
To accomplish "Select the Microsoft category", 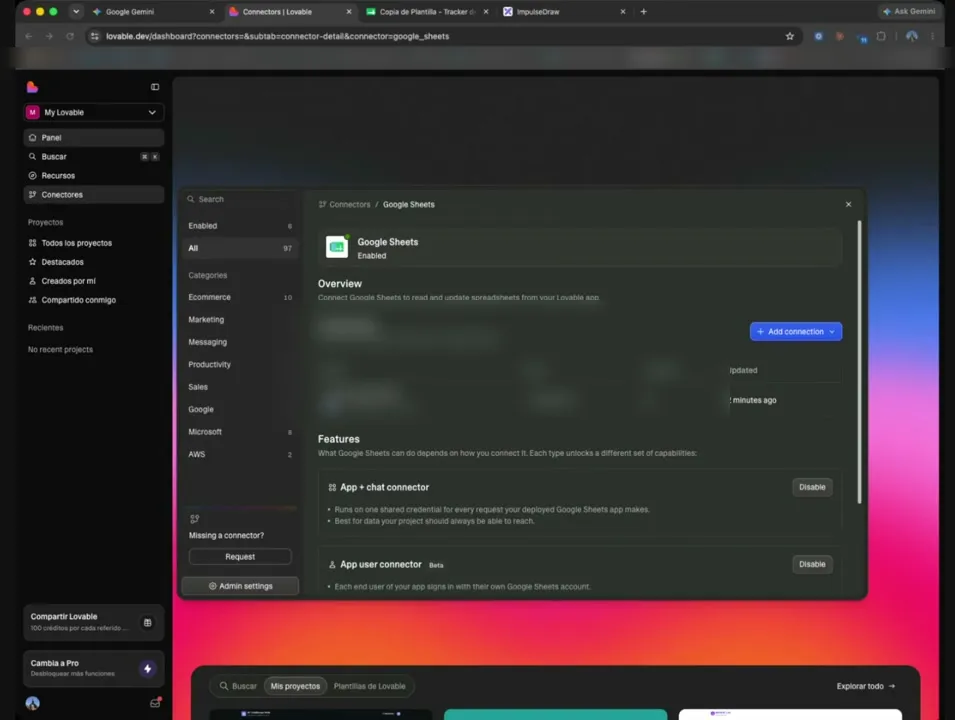I will pyautogui.click(x=240, y=432).
